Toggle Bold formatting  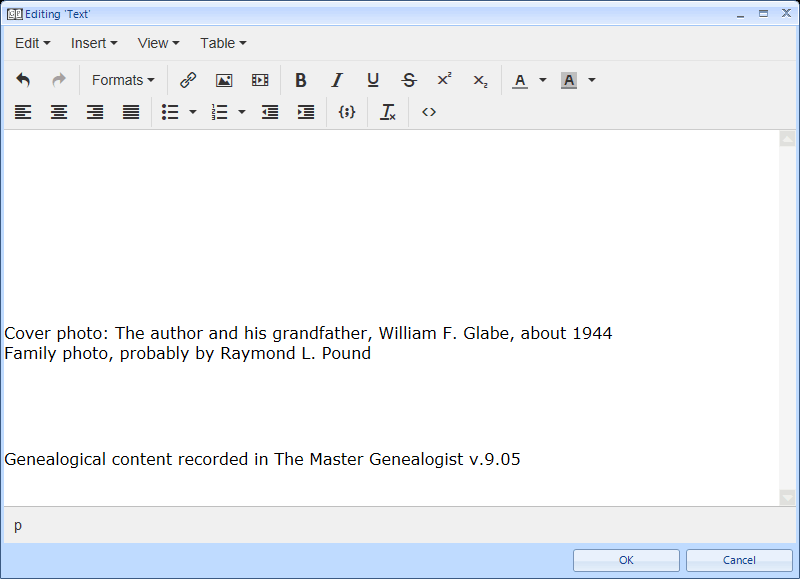pyautogui.click(x=300, y=80)
